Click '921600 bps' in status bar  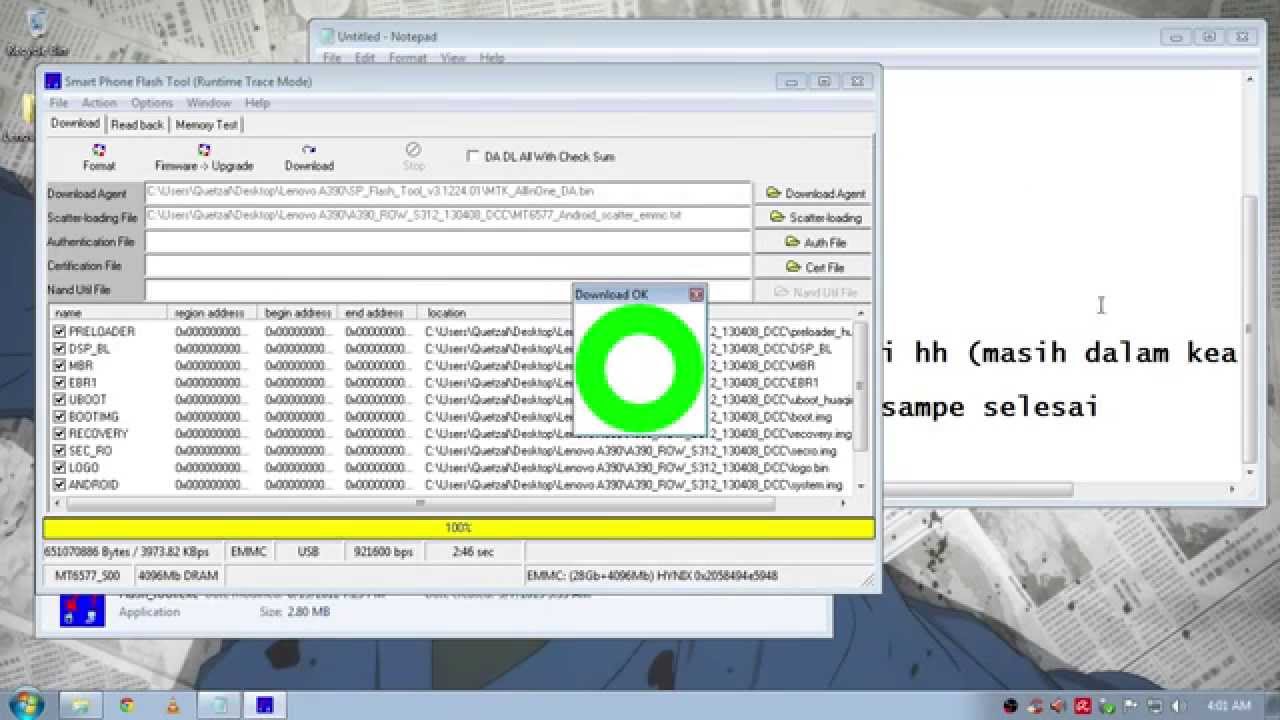(384, 552)
